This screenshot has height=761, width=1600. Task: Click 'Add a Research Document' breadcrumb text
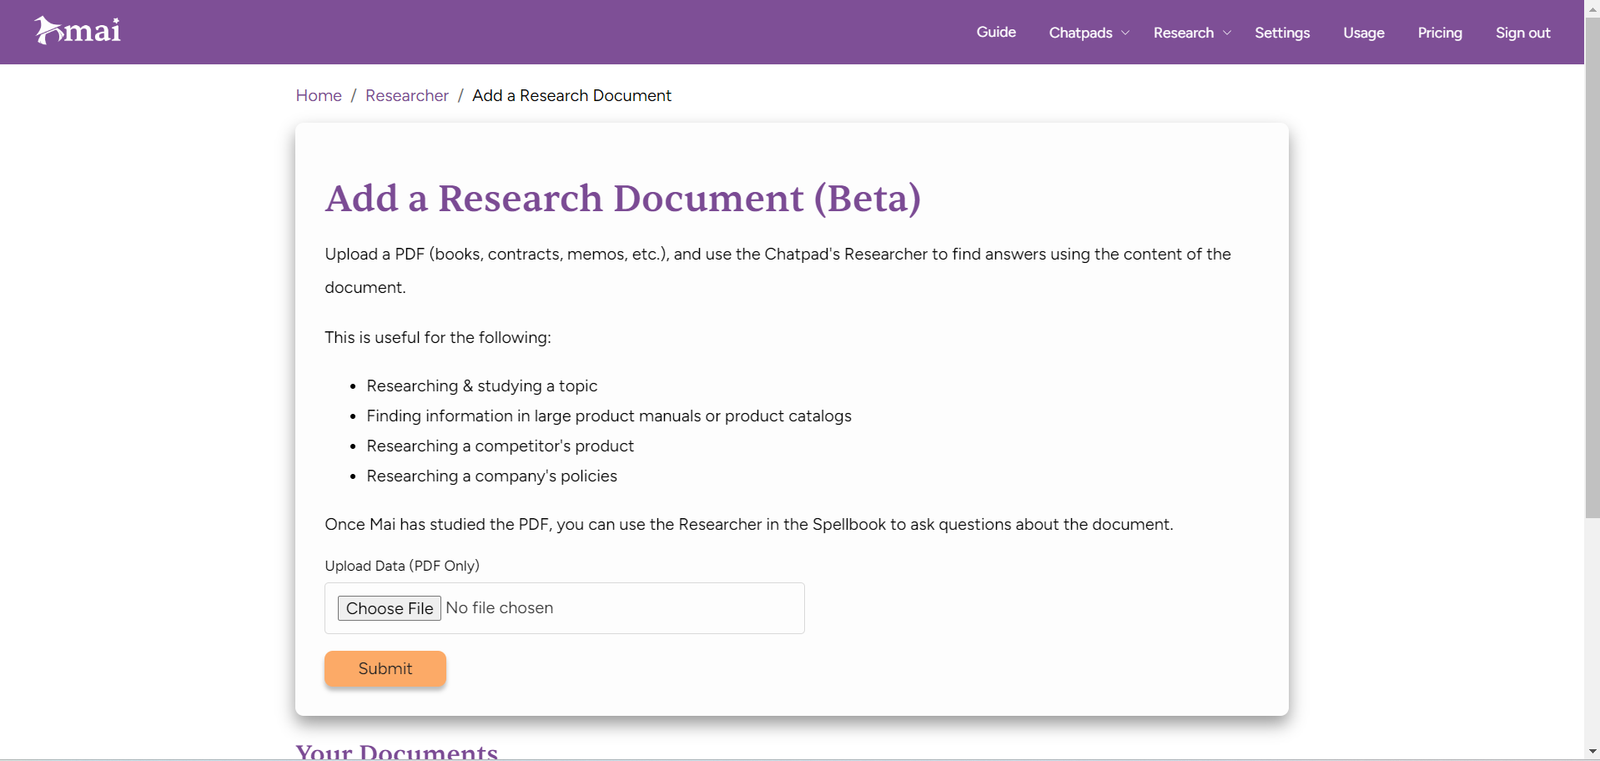coord(571,95)
